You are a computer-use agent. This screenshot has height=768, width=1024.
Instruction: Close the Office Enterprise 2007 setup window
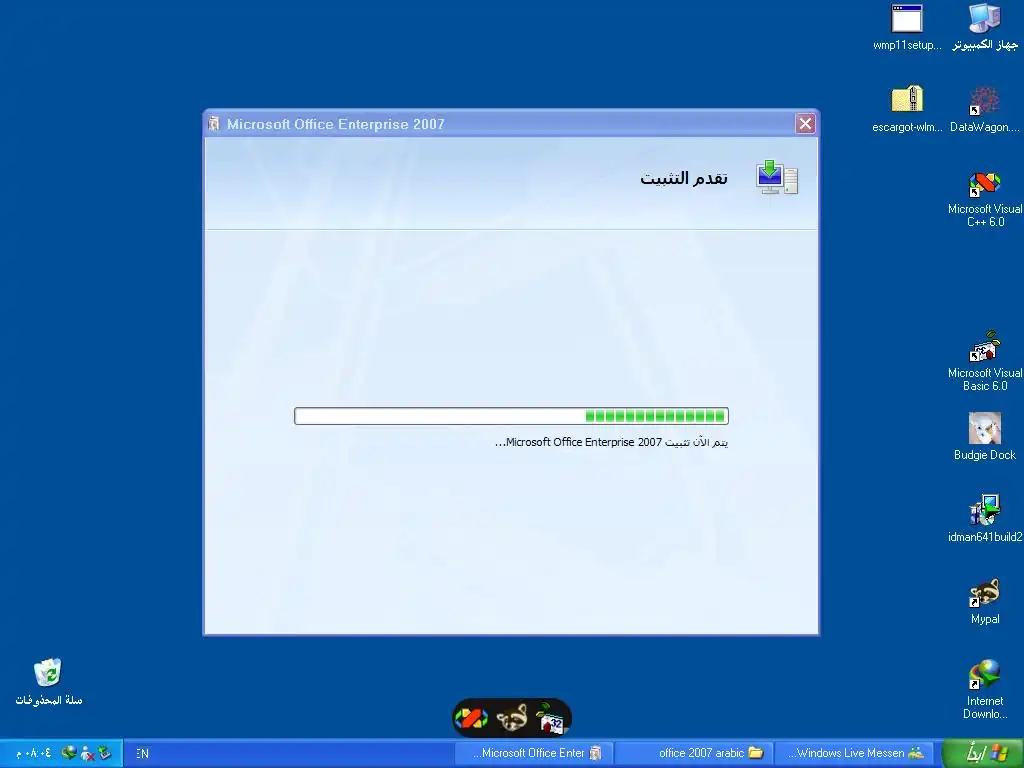point(805,123)
